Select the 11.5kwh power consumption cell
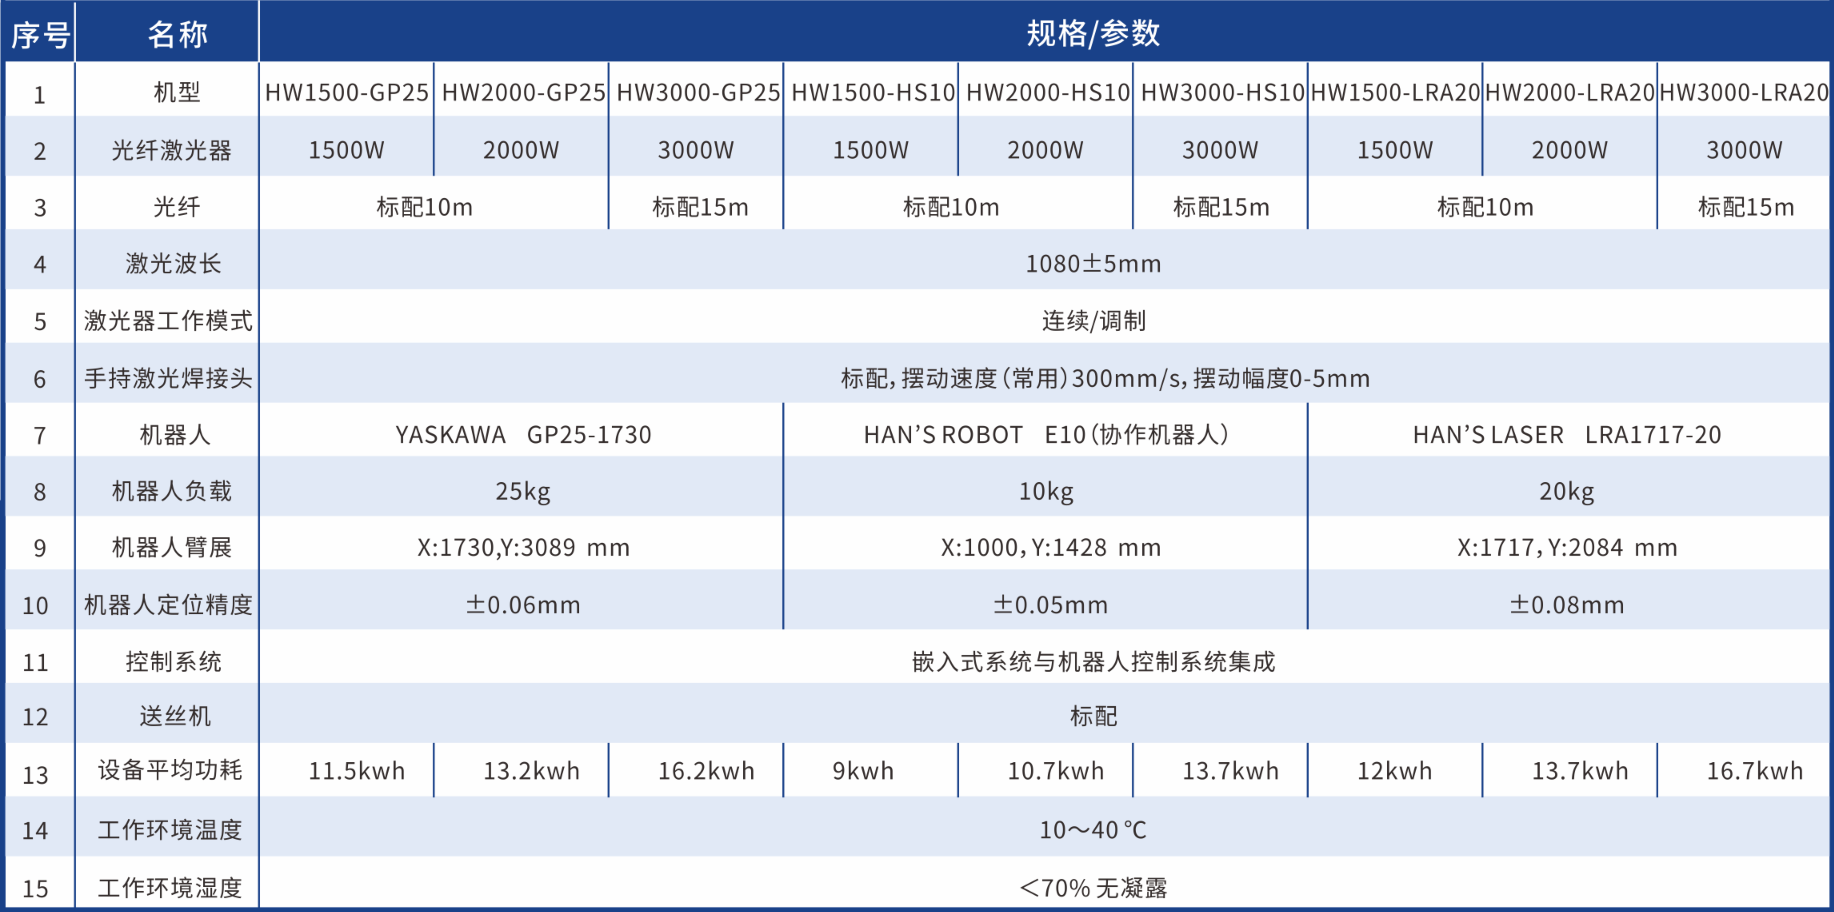This screenshot has width=1834, height=912. 356,771
